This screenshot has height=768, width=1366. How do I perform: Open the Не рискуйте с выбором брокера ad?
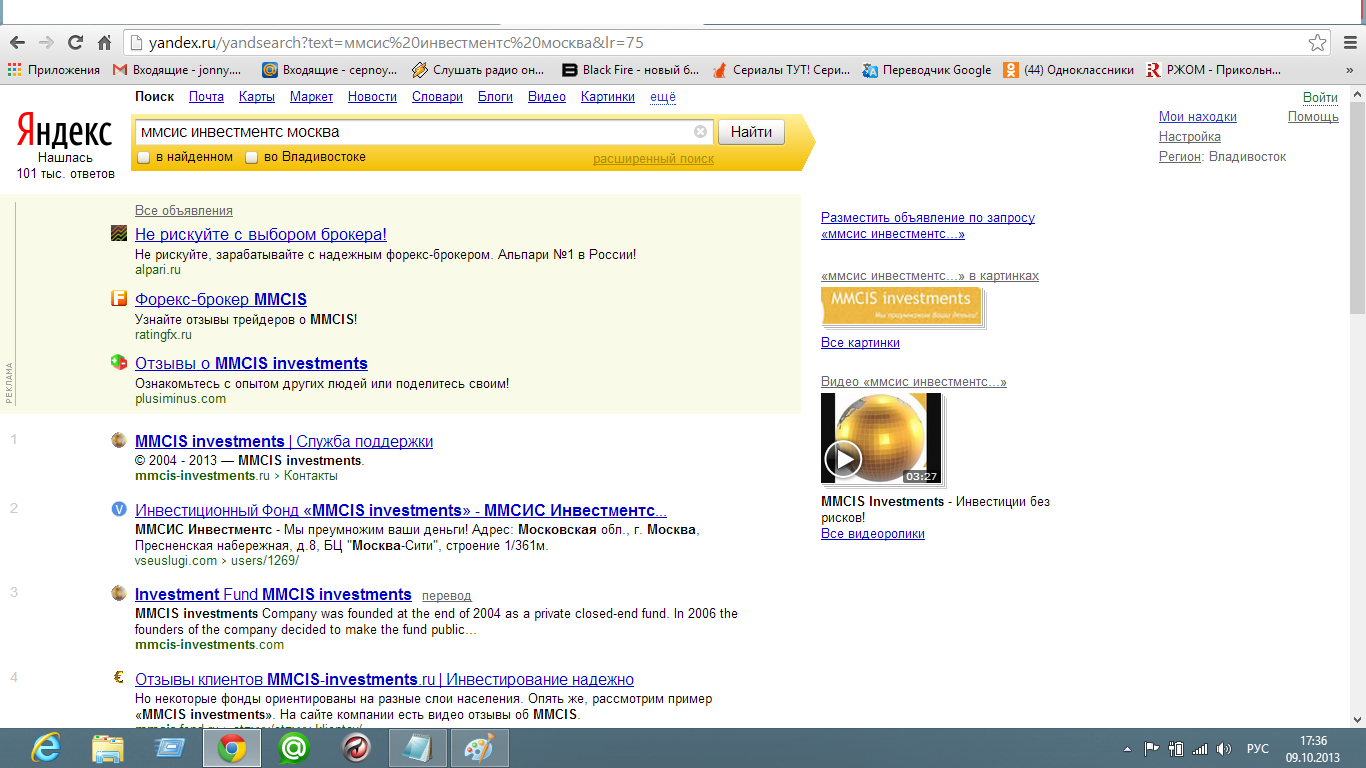click(261, 235)
